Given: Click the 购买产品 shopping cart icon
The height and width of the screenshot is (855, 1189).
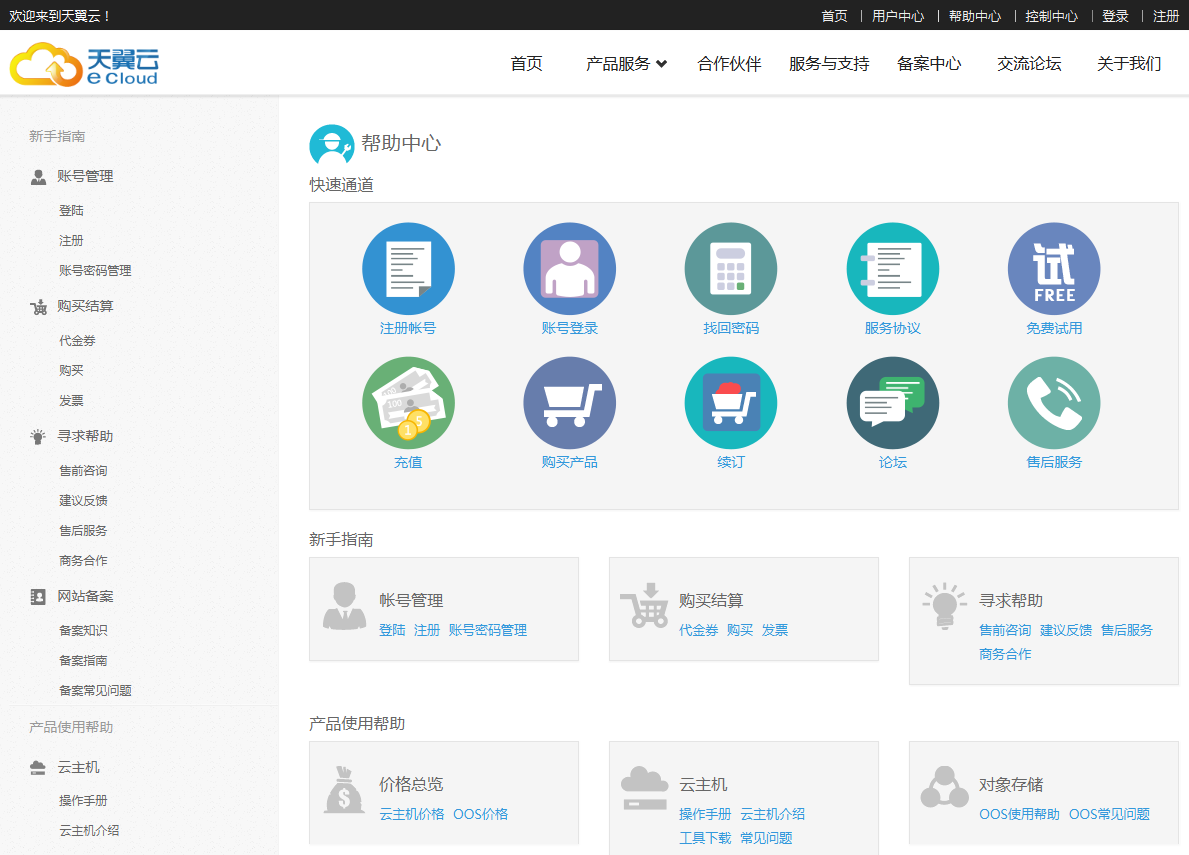Looking at the screenshot, I should click(x=569, y=403).
